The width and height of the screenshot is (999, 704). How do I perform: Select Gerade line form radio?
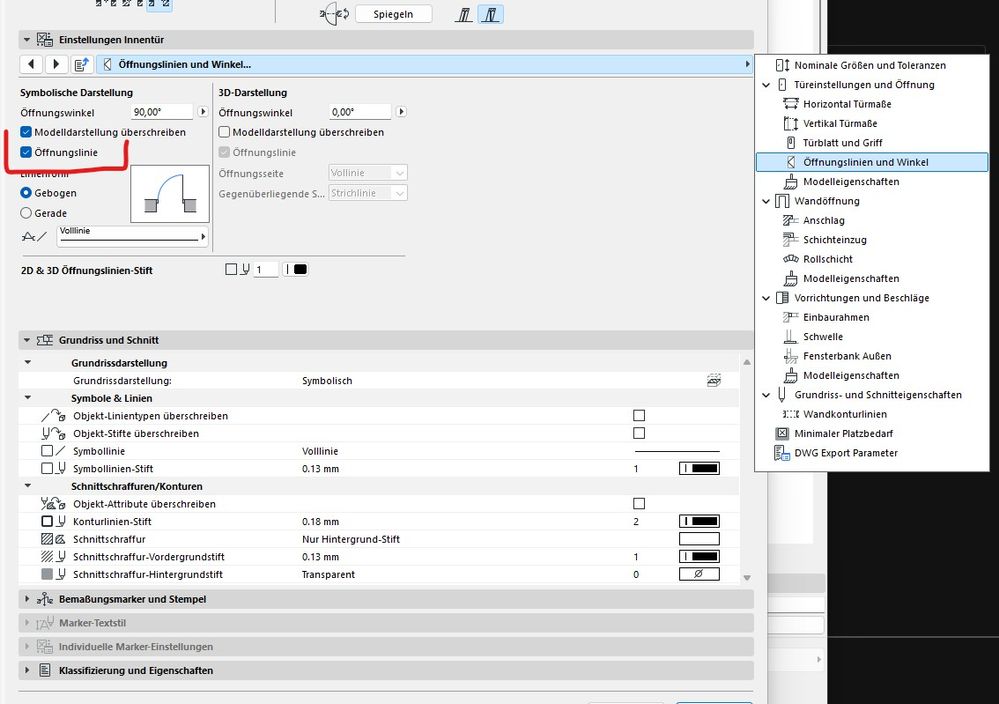click(26, 213)
